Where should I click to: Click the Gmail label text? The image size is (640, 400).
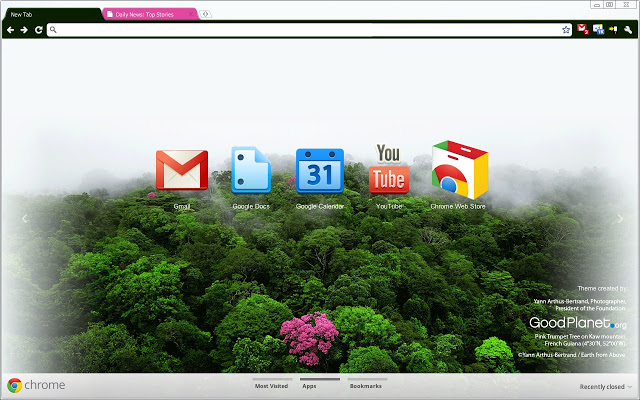182,207
